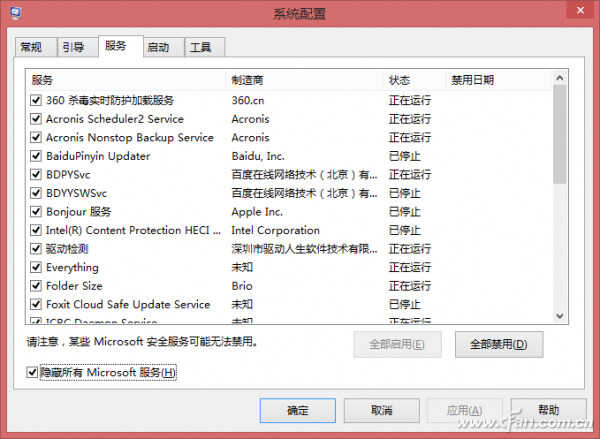
Task: Disable the Folder Size checkbox
Action: click(x=36, y=286)
